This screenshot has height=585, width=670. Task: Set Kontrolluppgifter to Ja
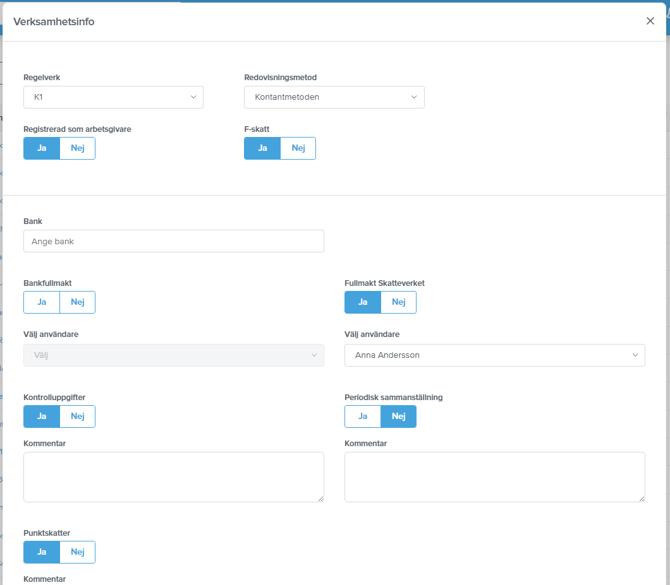(x=42, y=416)
